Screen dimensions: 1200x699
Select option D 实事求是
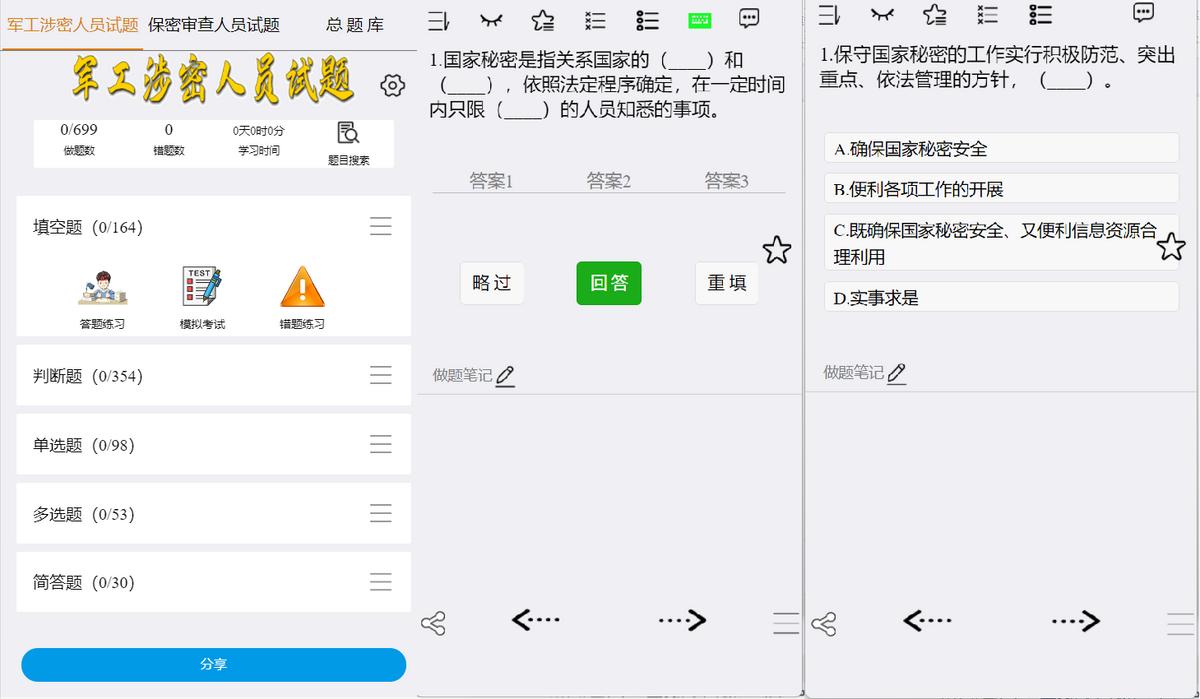click(x=1000, y=297)
